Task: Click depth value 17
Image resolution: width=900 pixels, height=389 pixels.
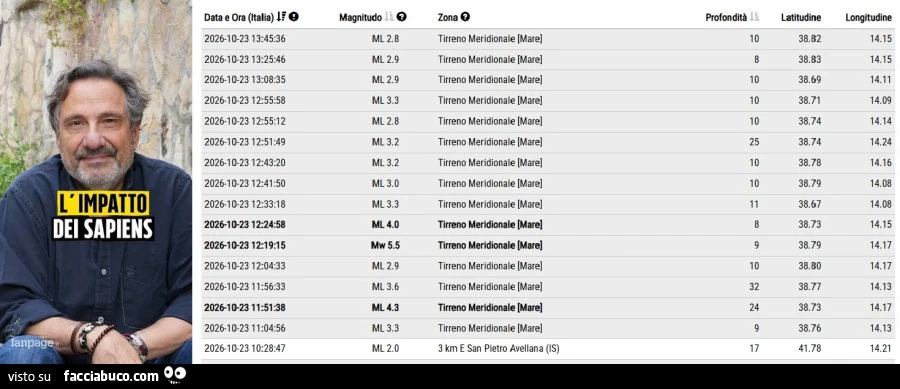Action: [754, 348]
